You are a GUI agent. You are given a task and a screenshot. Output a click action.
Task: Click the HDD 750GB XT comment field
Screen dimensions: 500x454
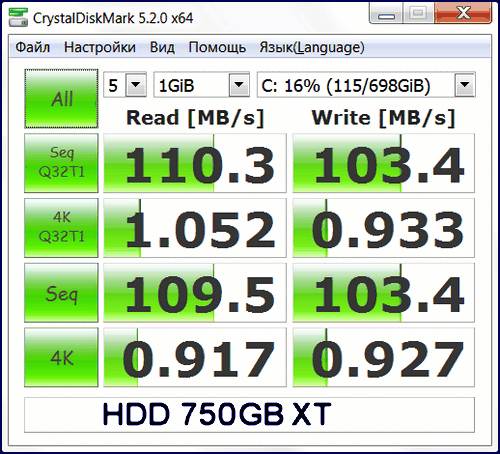click(x=249, y=415)
